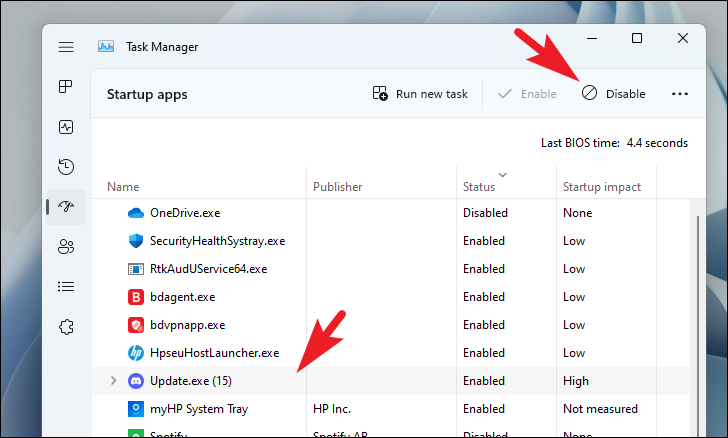Click the Disable button

pos(613,94)
